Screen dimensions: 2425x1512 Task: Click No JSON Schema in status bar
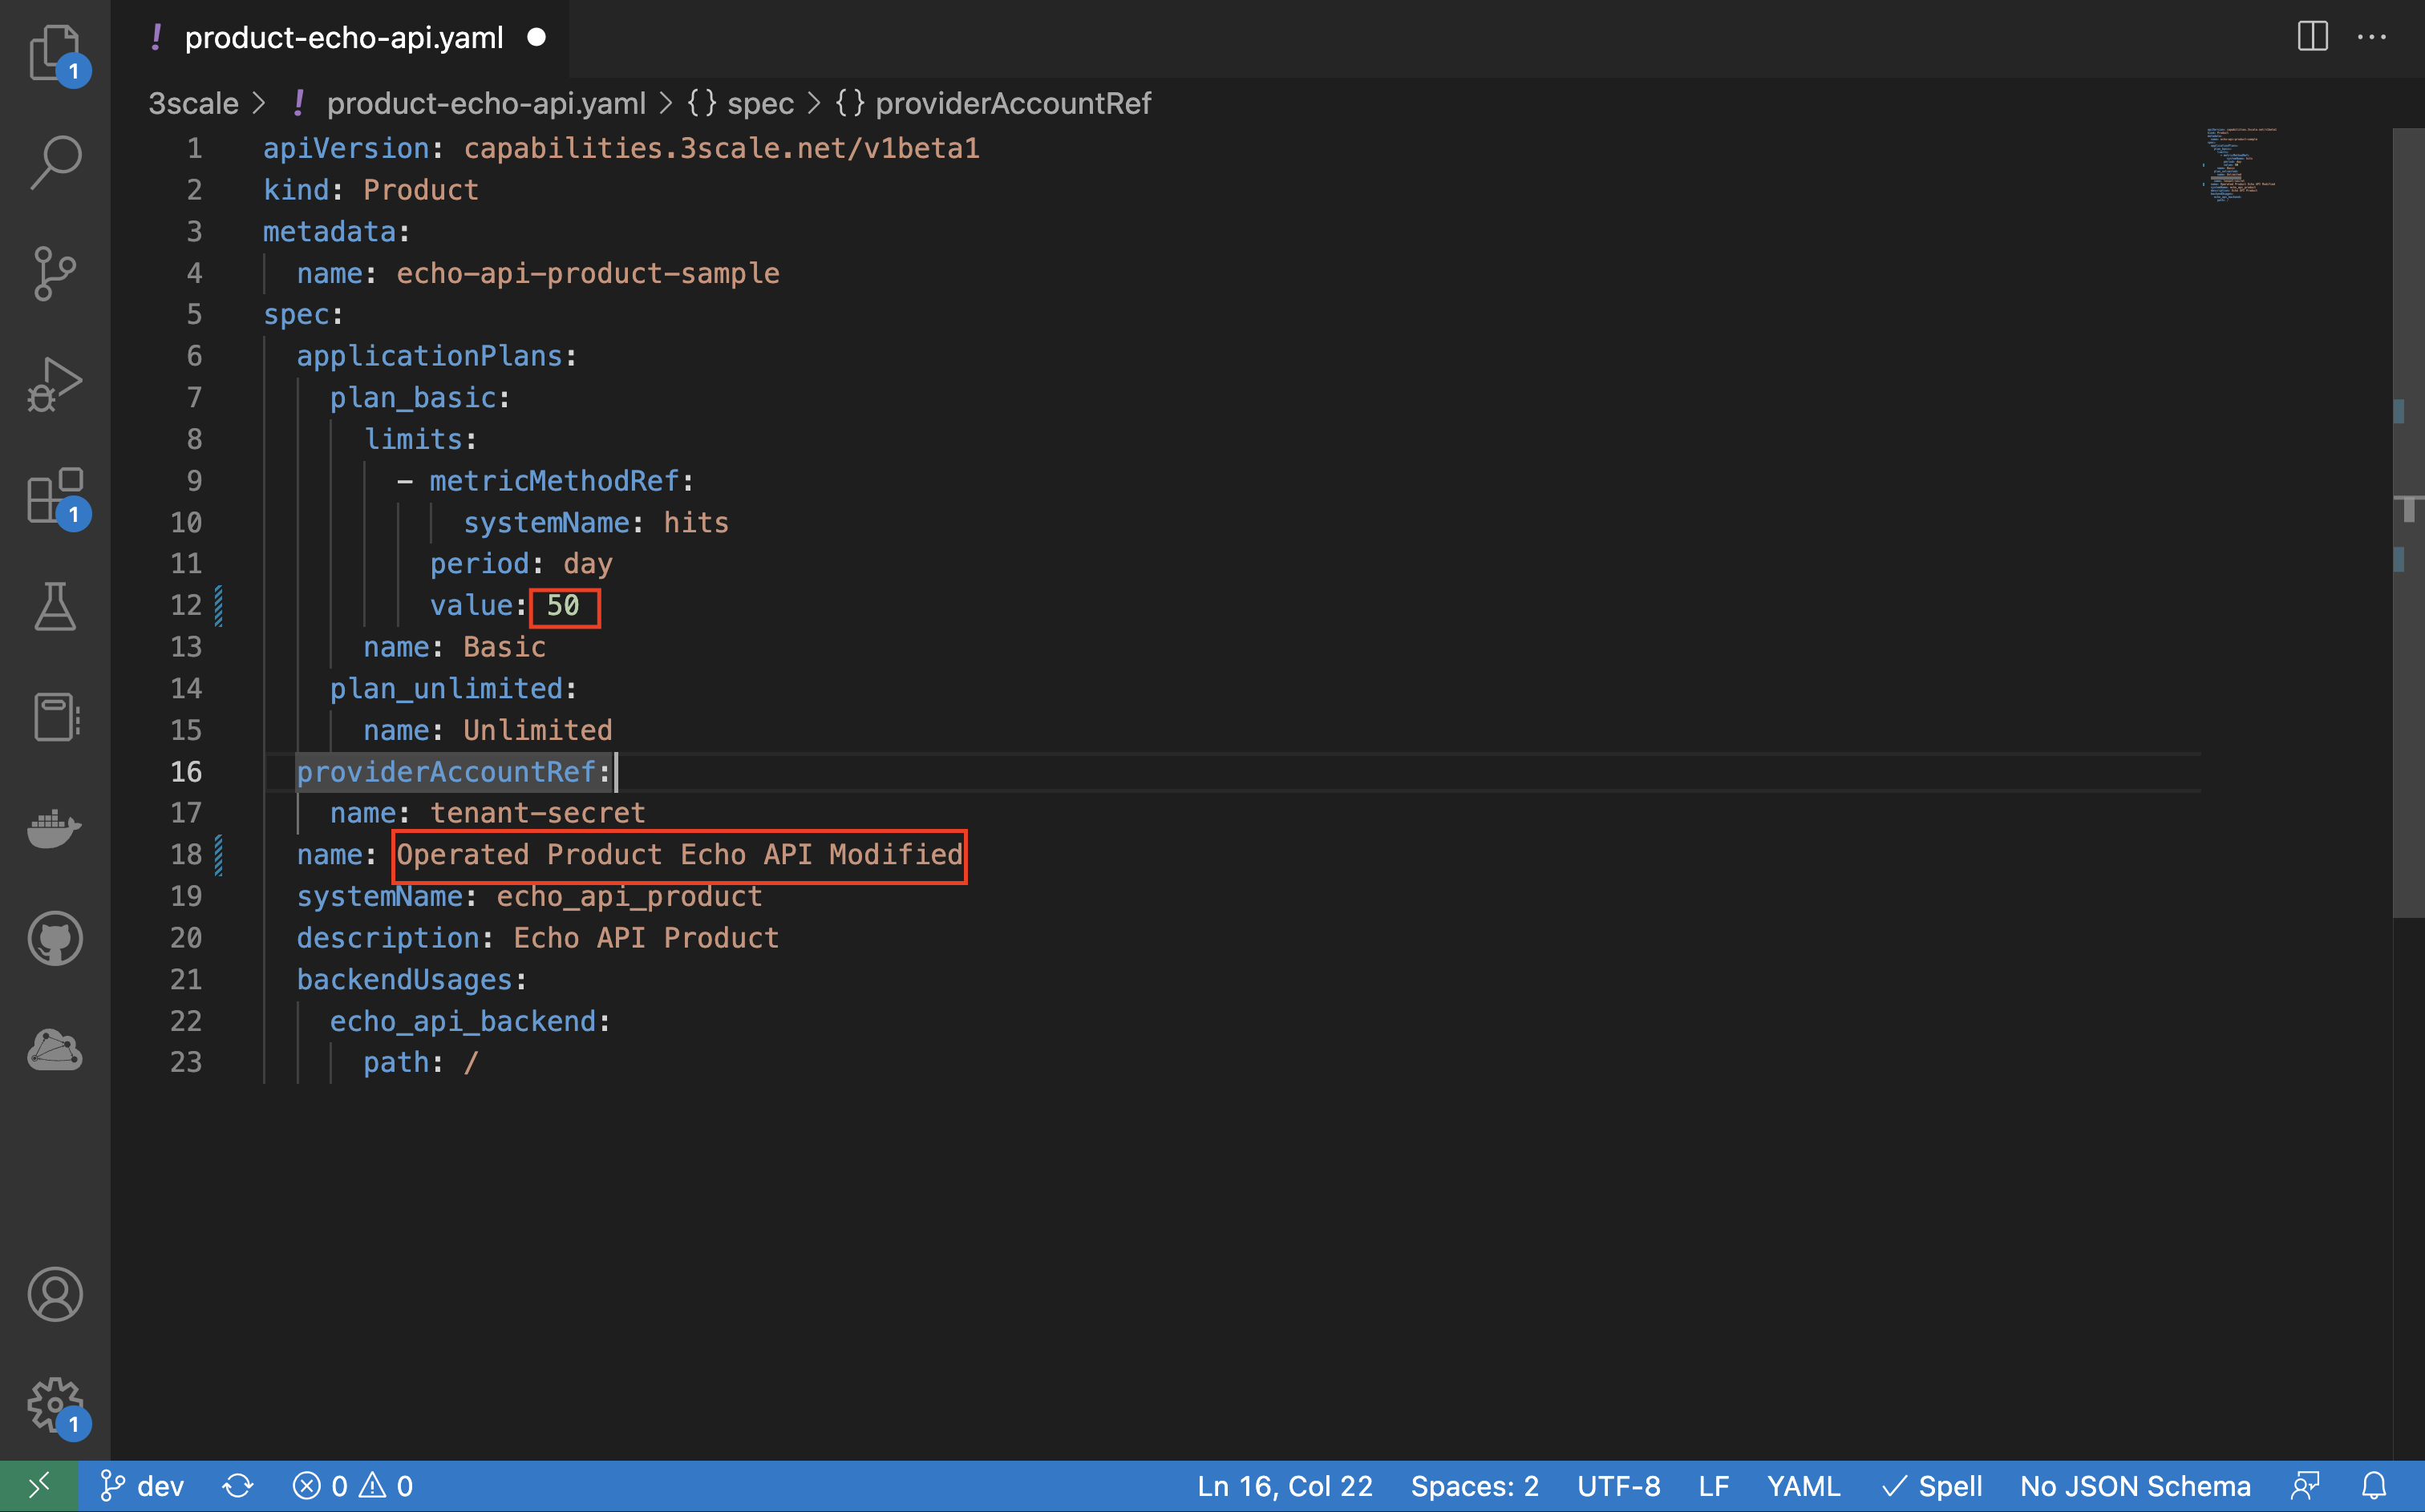(2134, 1486)
